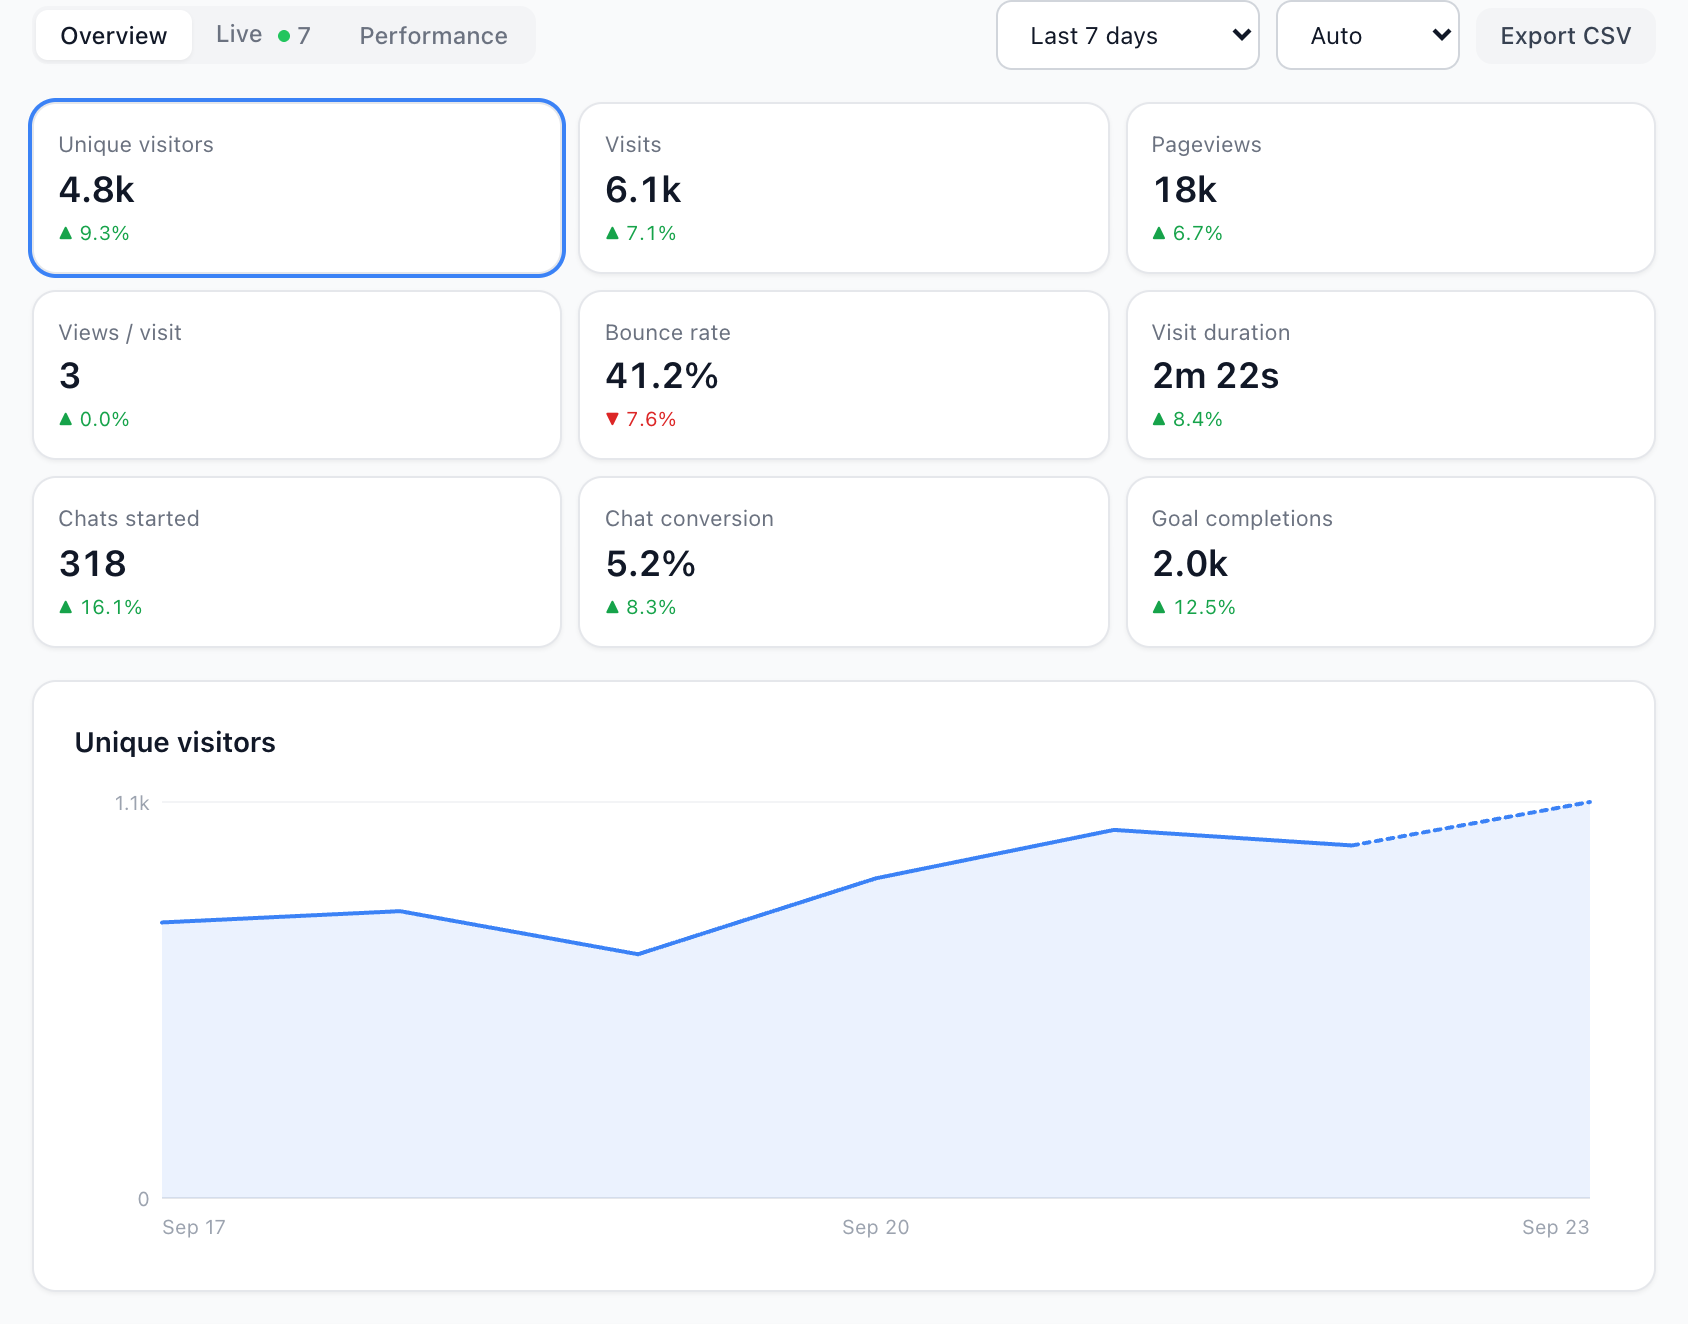The height and width of the screenshot is (1324, 1688).
Task: Click the 9.3% change under Unique visitors
Action: (104, 233)
